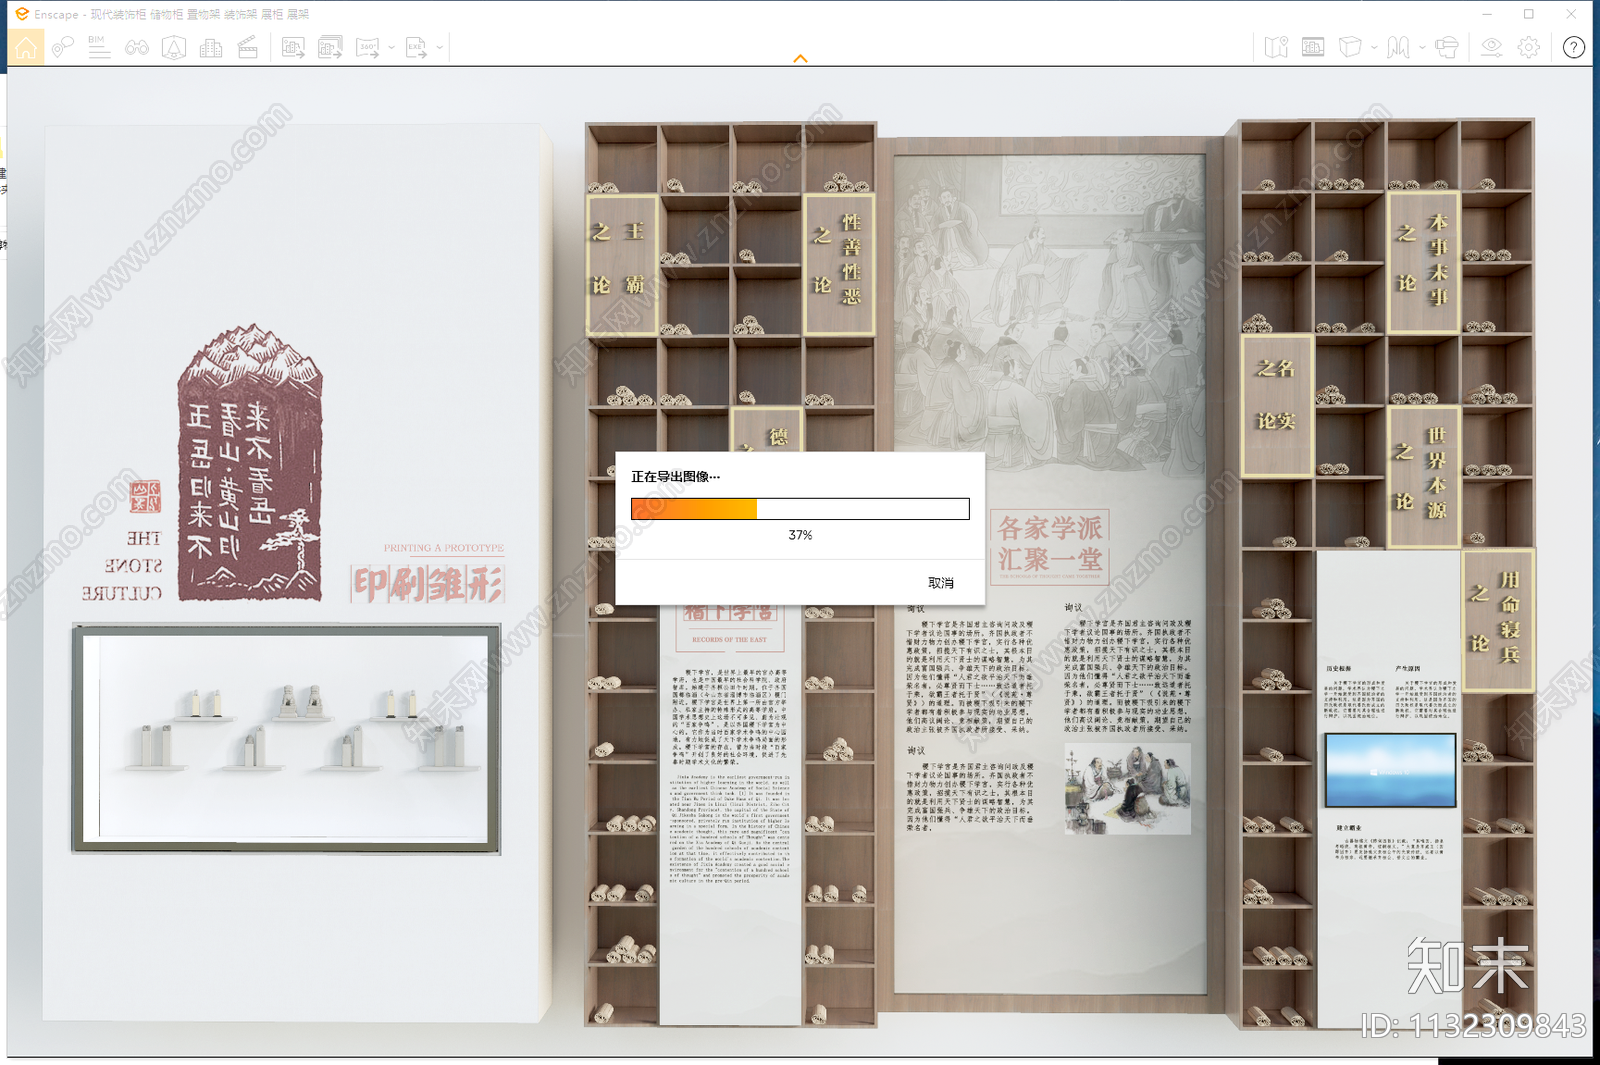Click the walk/fly navigation mode icon
Image resolution: width=1600 pixels, height=1065 pixels.
click(1398, 47)
